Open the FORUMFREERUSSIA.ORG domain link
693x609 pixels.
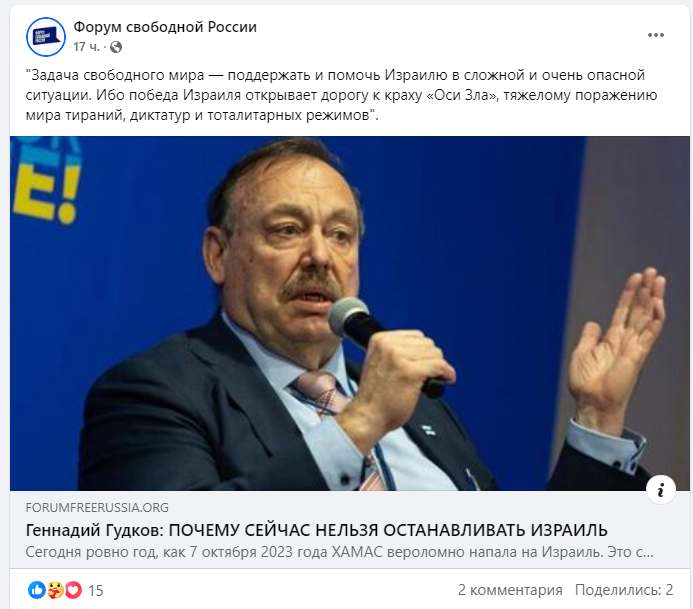coord(97,507)
